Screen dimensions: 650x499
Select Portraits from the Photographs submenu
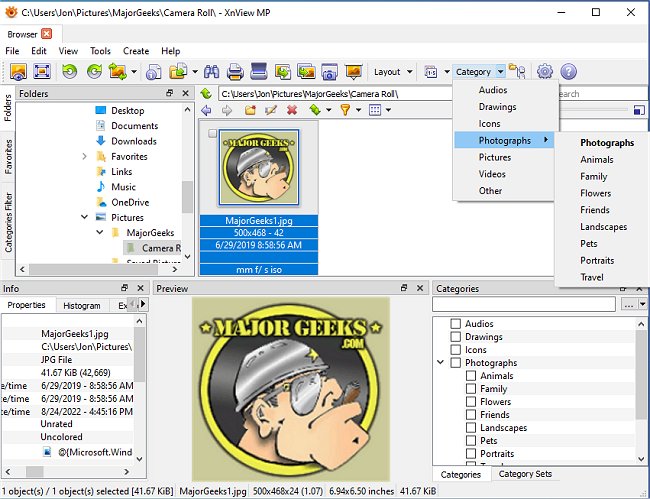[x=597, y=260]
